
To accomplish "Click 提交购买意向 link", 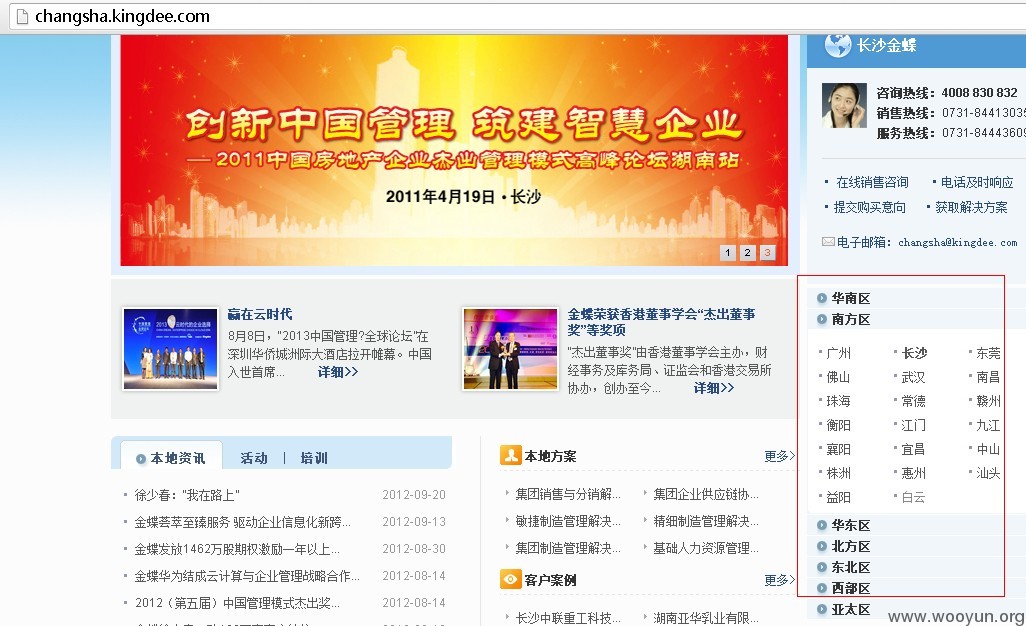I will coord(870,207).
